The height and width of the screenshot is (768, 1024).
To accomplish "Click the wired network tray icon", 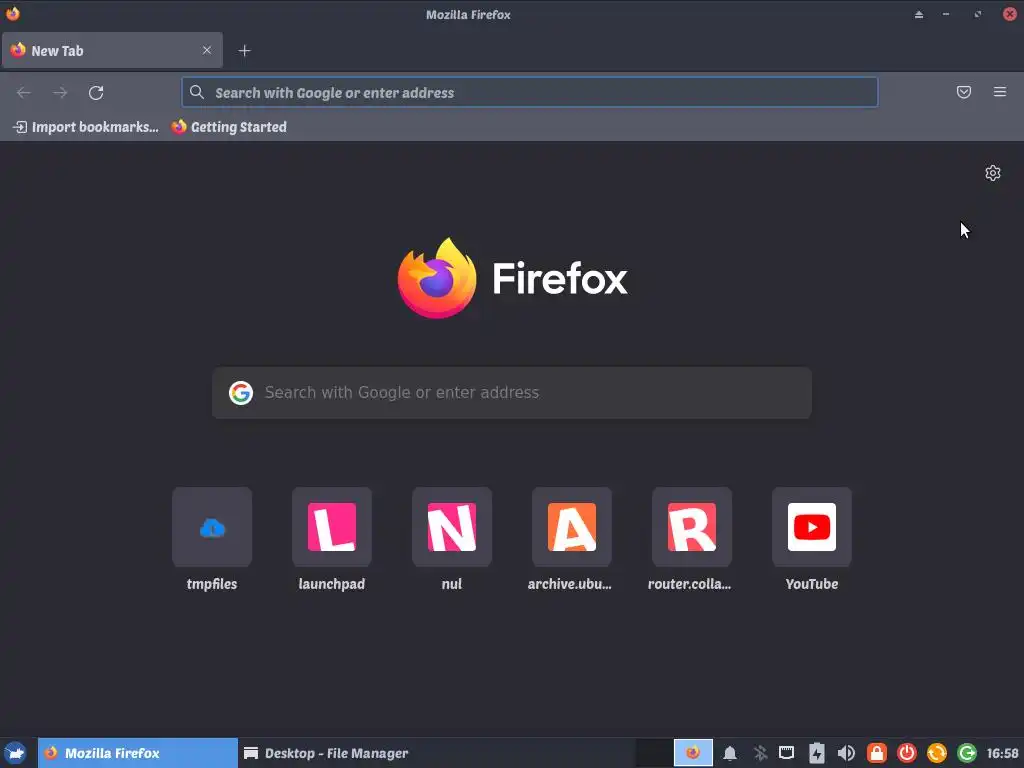I will pos(787,753).
